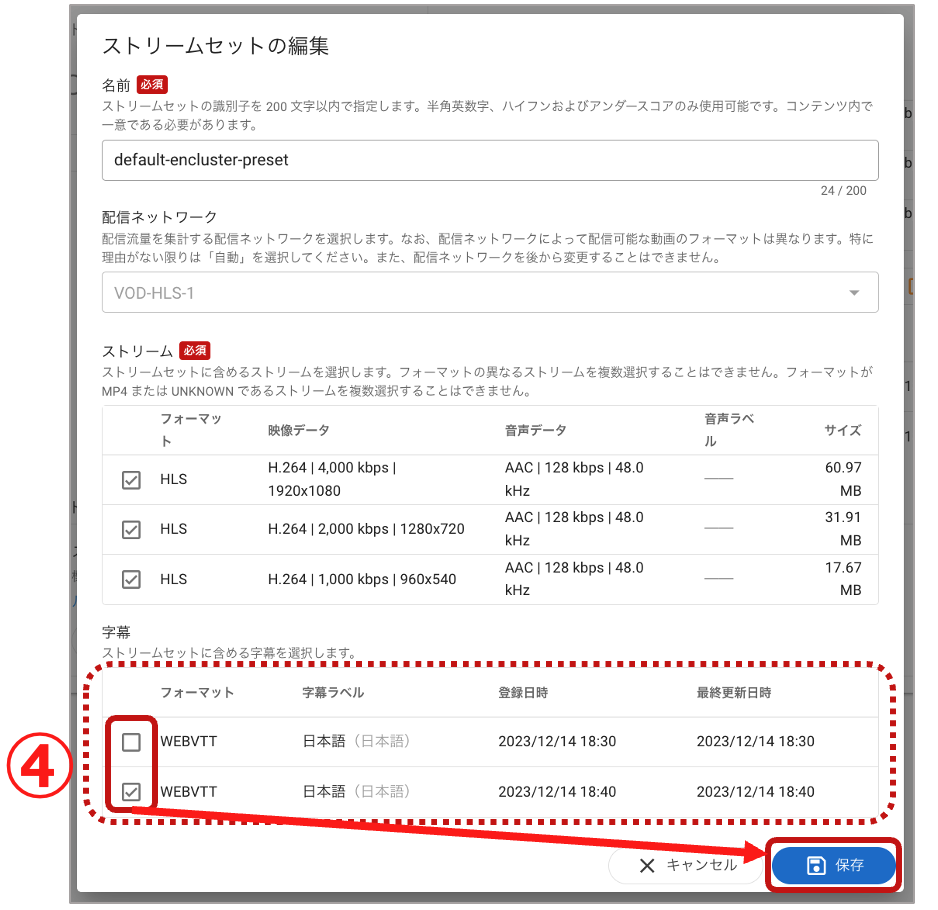Click the 2023/12/14 18:40 last-updated date

click(756, 792)
